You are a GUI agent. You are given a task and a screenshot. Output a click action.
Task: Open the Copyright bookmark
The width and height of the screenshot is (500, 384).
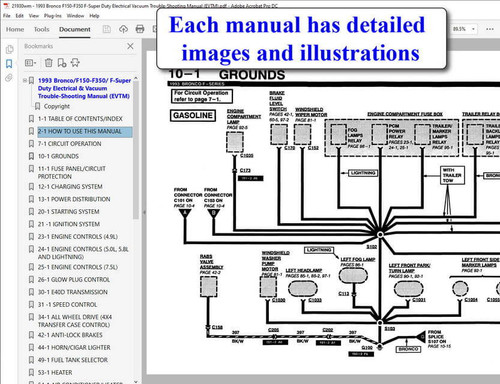pos(57,106)
